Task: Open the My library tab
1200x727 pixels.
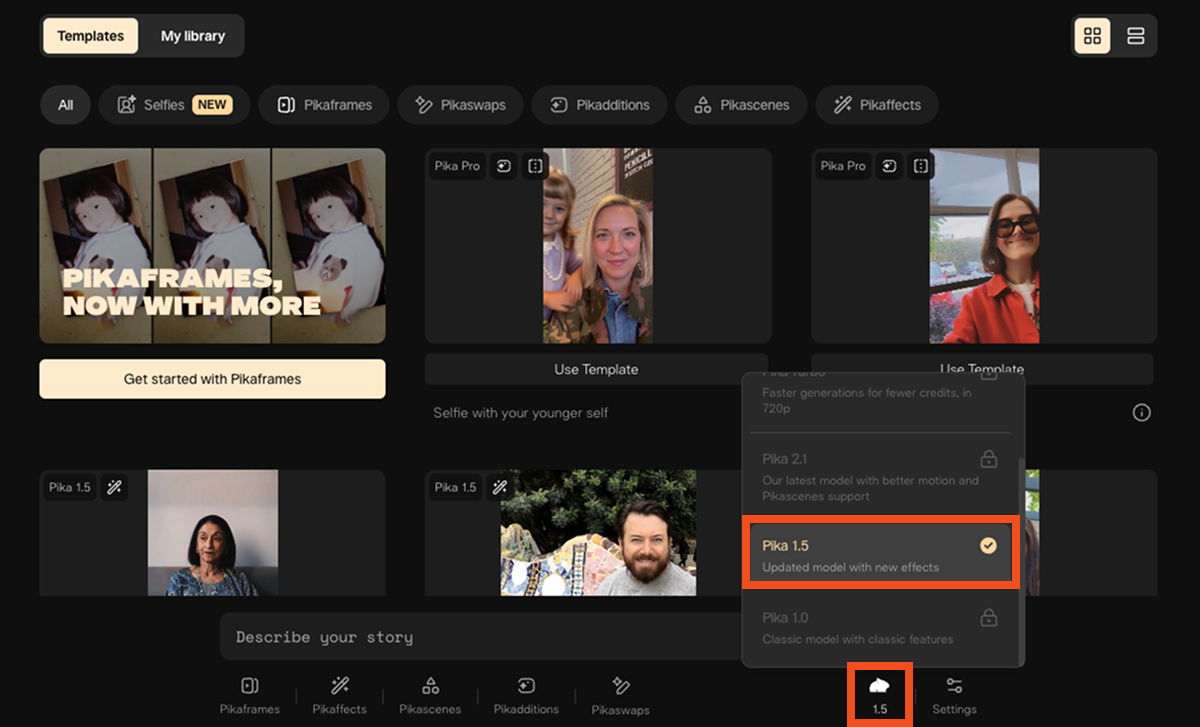Action: click(193, 36)
